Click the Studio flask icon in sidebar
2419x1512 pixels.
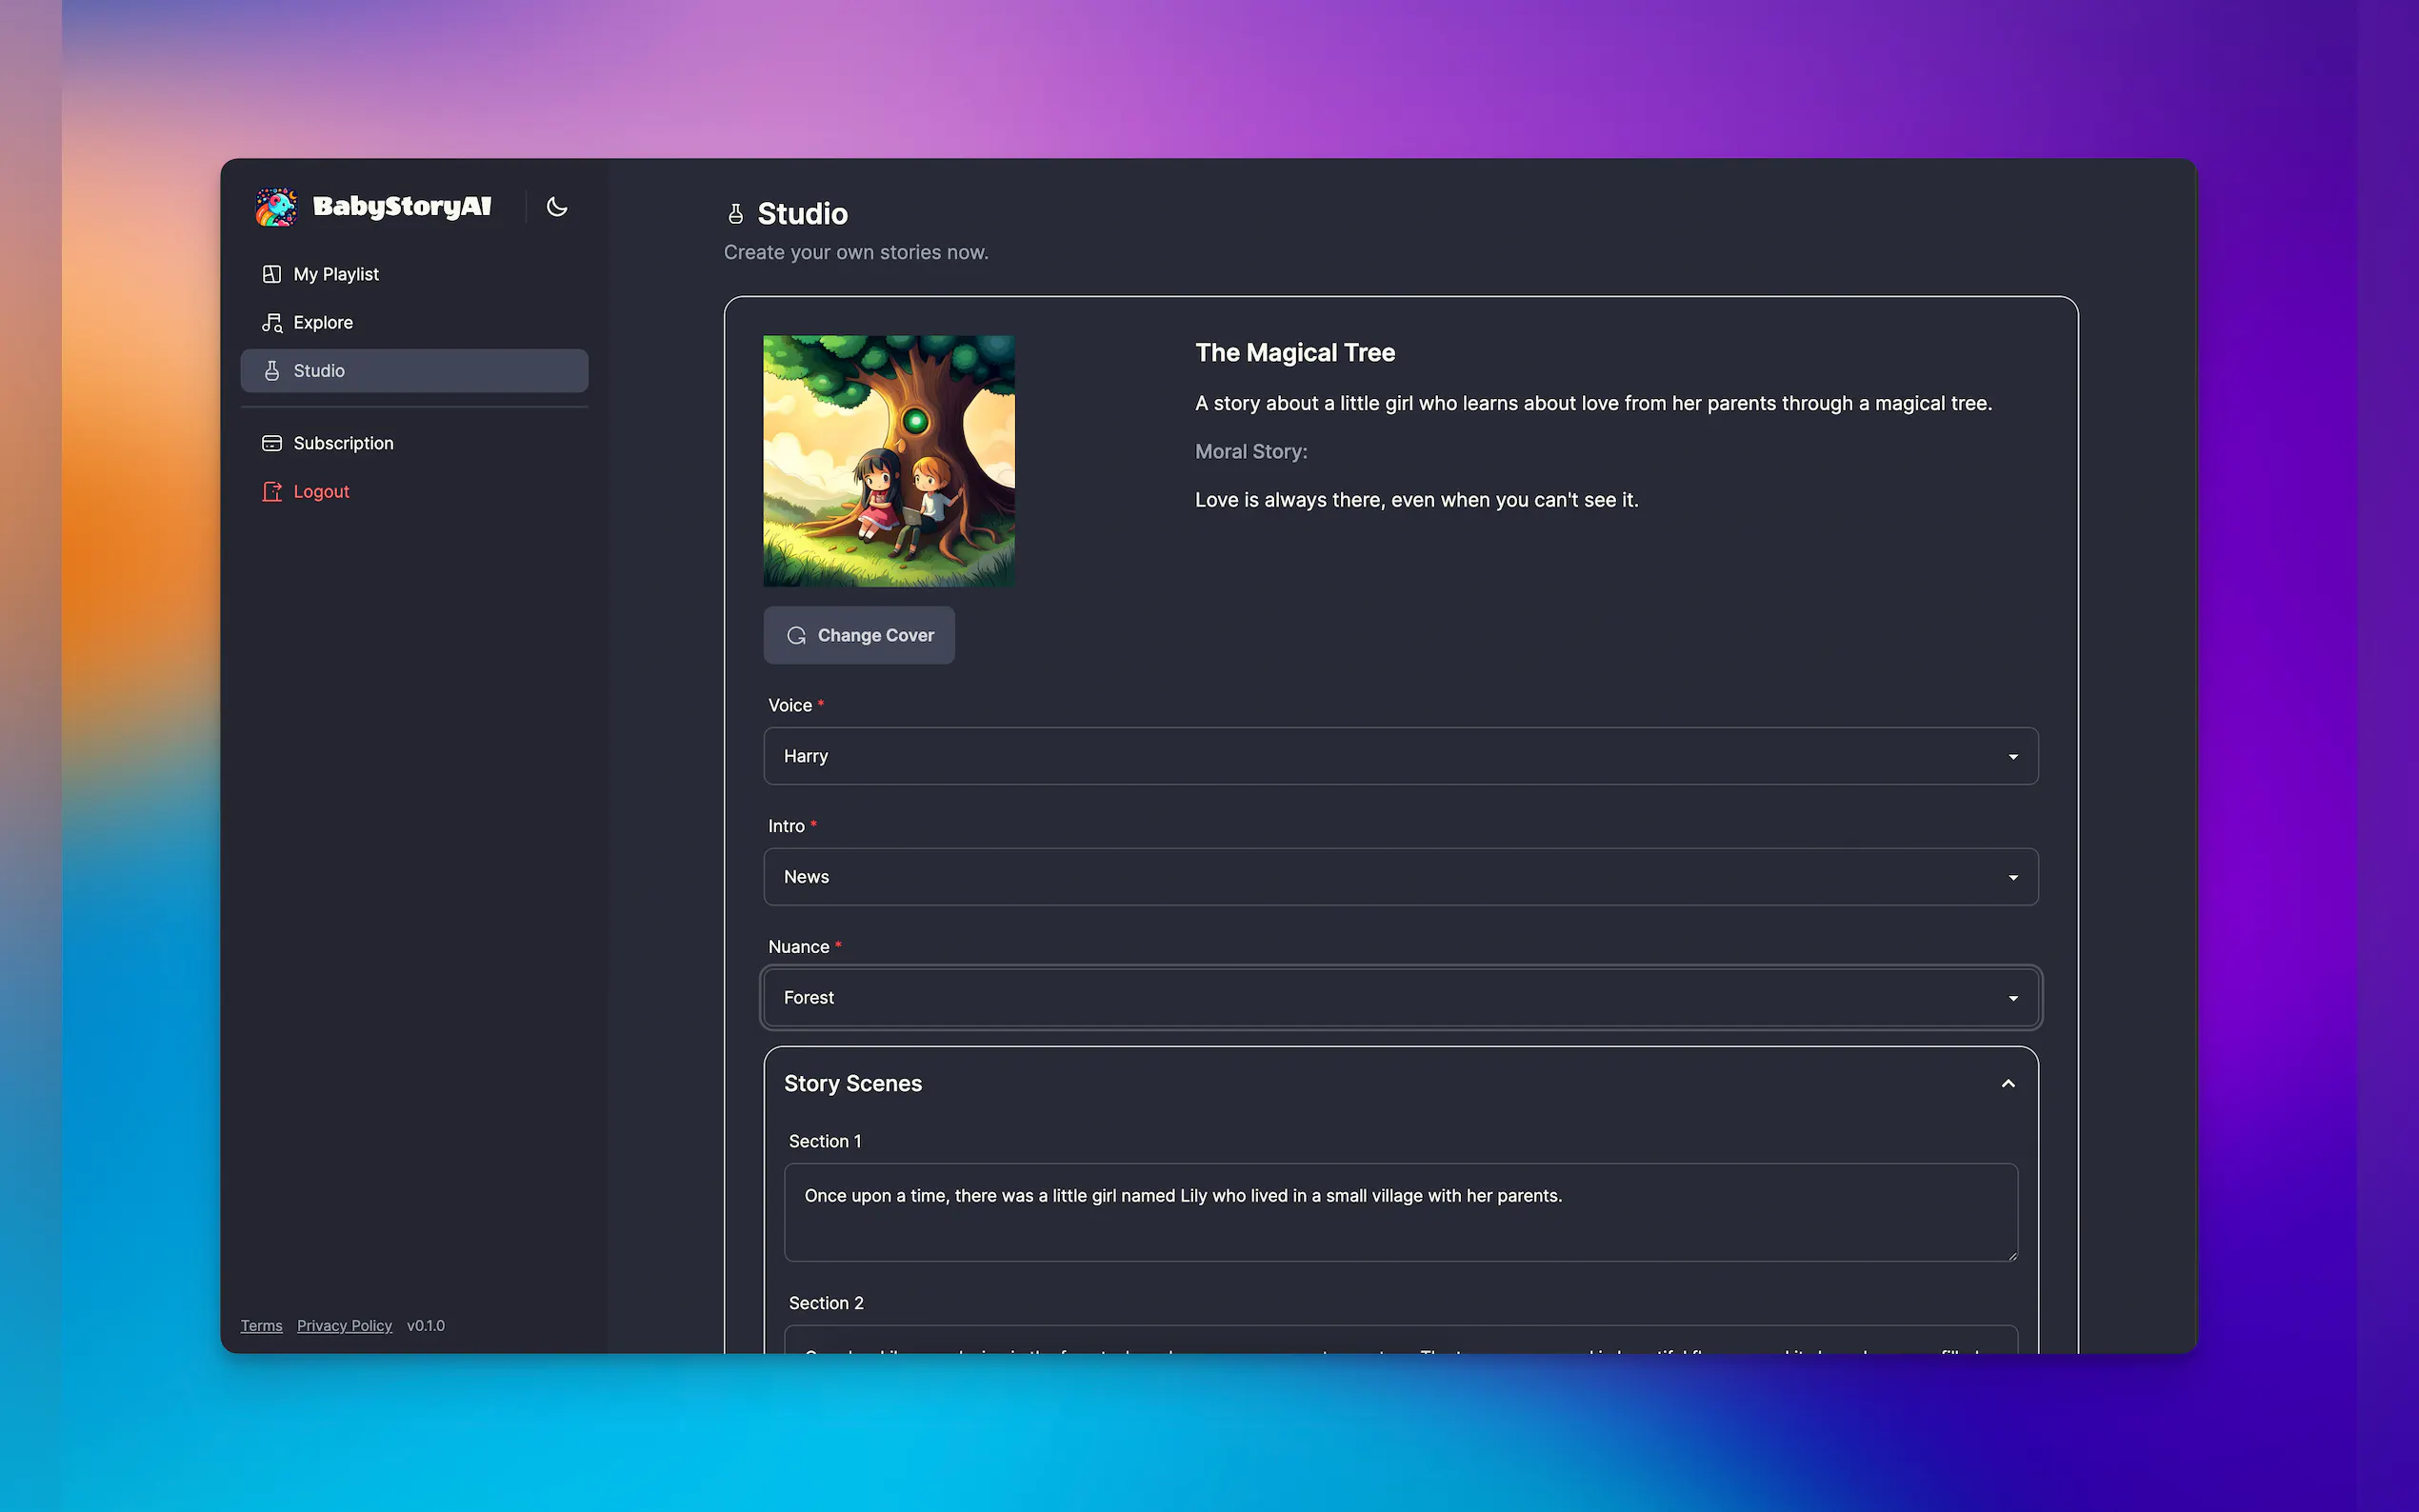pos(271,371)
